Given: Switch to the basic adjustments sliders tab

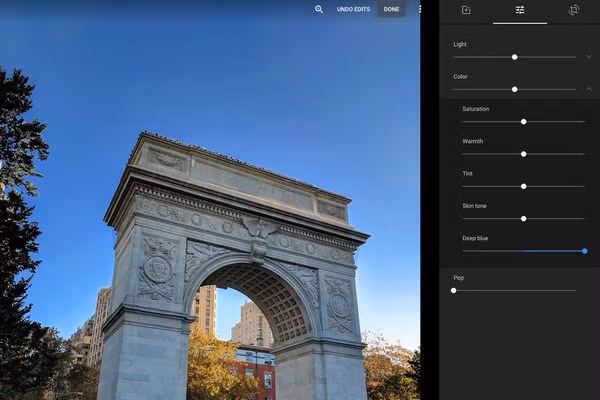Looking at the screenshot, I should click(x=520, y=10).
